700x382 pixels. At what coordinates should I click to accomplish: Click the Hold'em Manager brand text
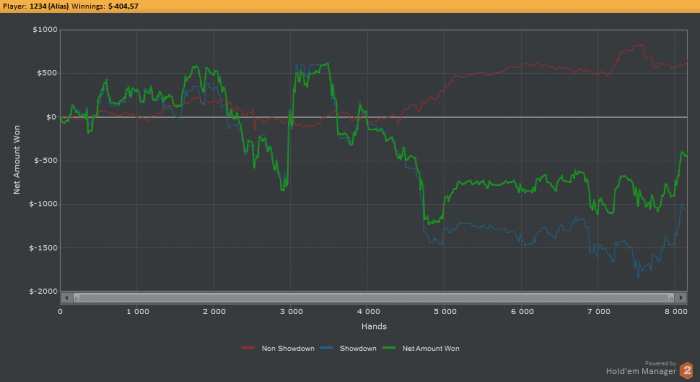(x=641, y=371)
